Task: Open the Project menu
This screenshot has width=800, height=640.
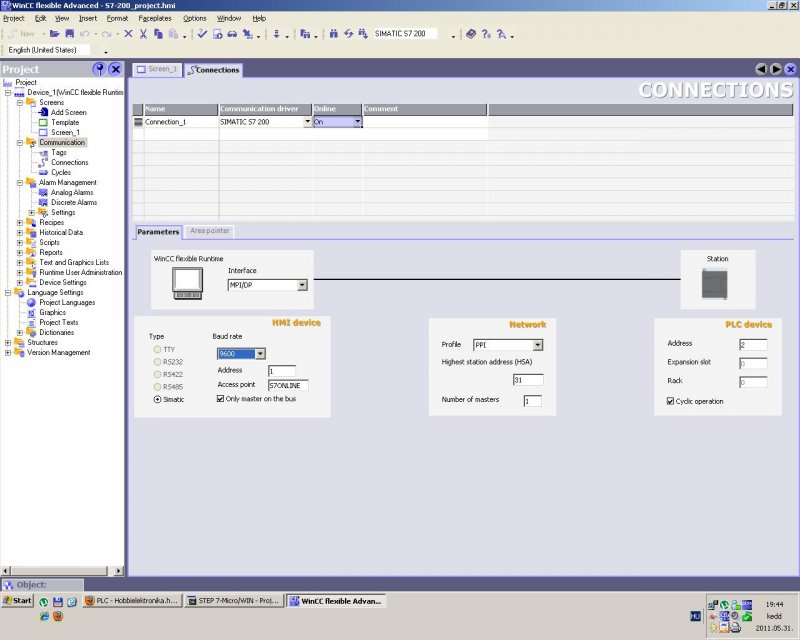Action: pos(14,18)
